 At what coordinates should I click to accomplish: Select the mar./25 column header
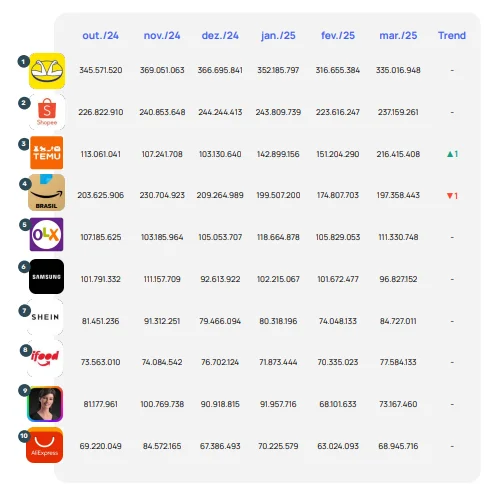click(398, 36)
